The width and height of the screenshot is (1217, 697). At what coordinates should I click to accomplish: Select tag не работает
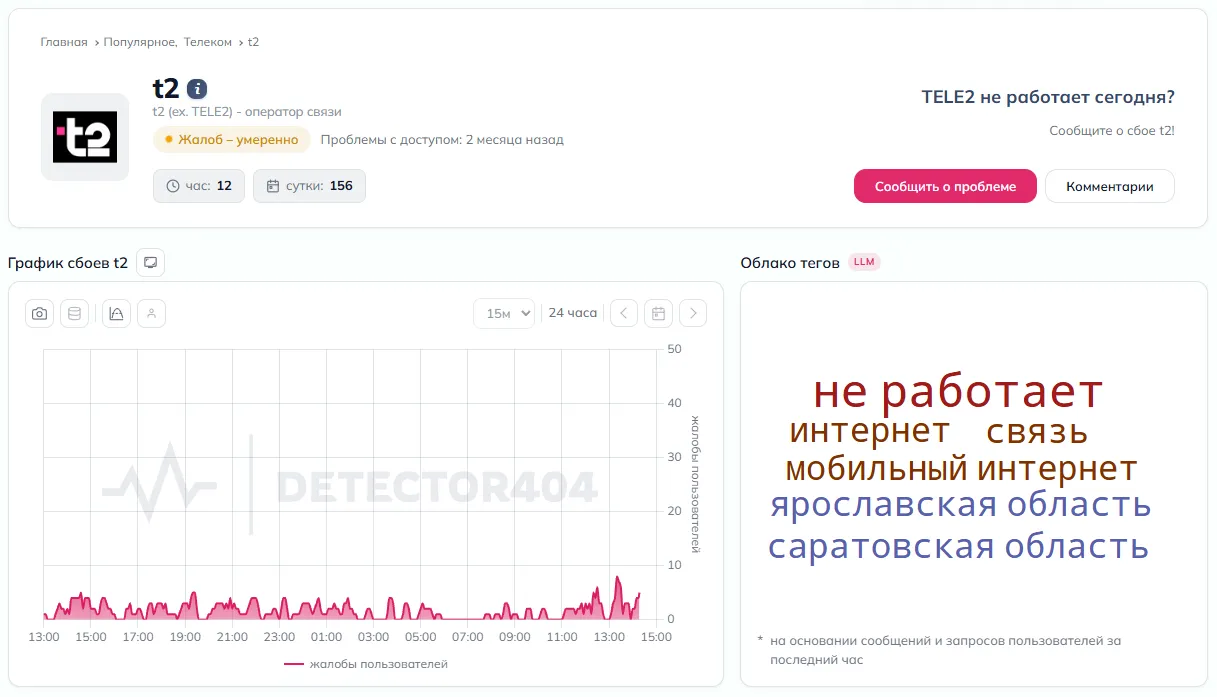958,392
